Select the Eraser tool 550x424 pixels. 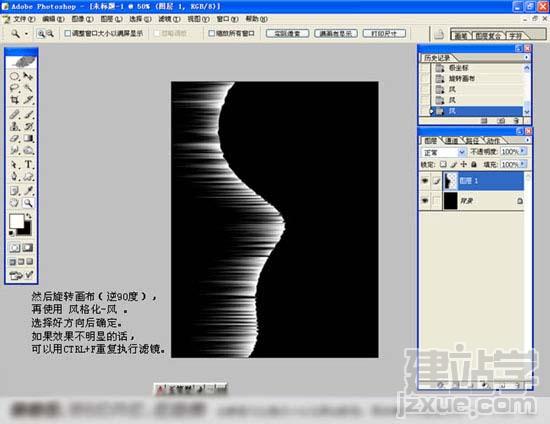(x=14, y=139)
